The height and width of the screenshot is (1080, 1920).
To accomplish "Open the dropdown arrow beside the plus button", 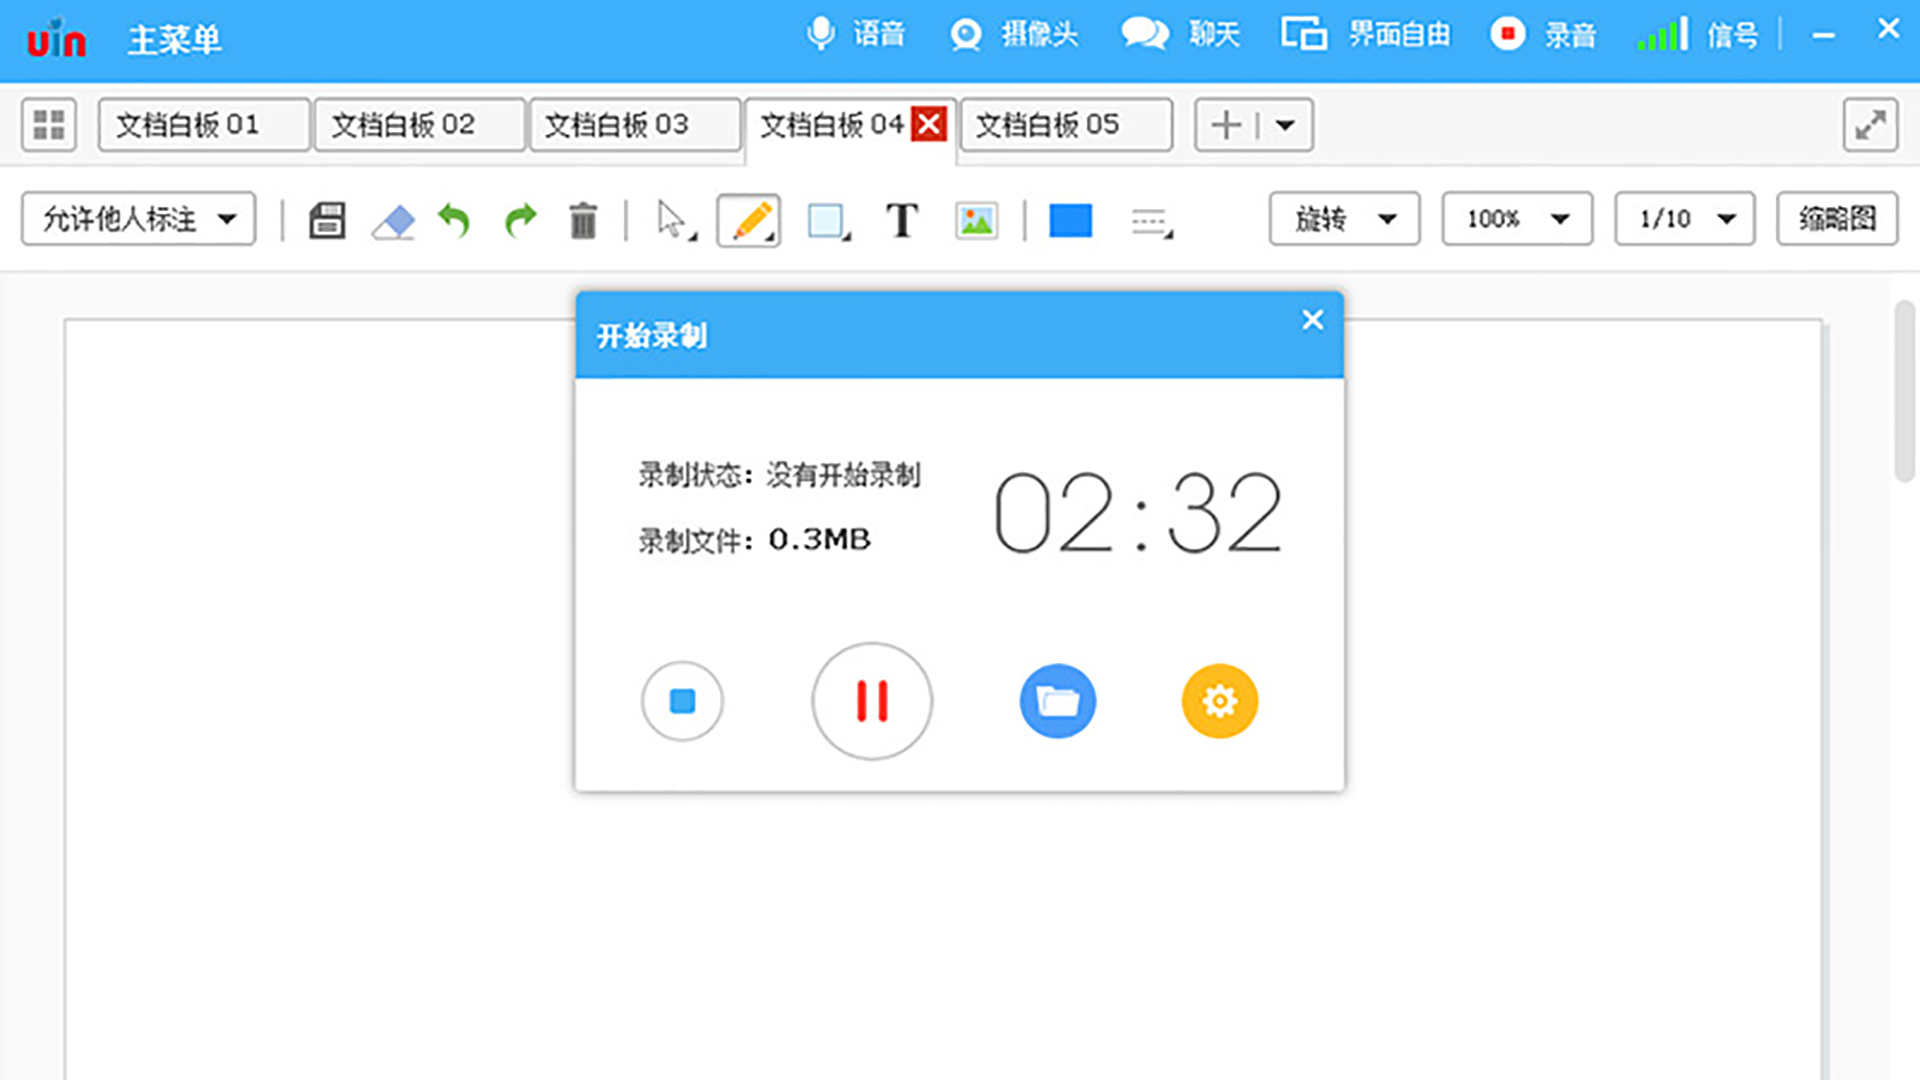I will click(1286, 126).
